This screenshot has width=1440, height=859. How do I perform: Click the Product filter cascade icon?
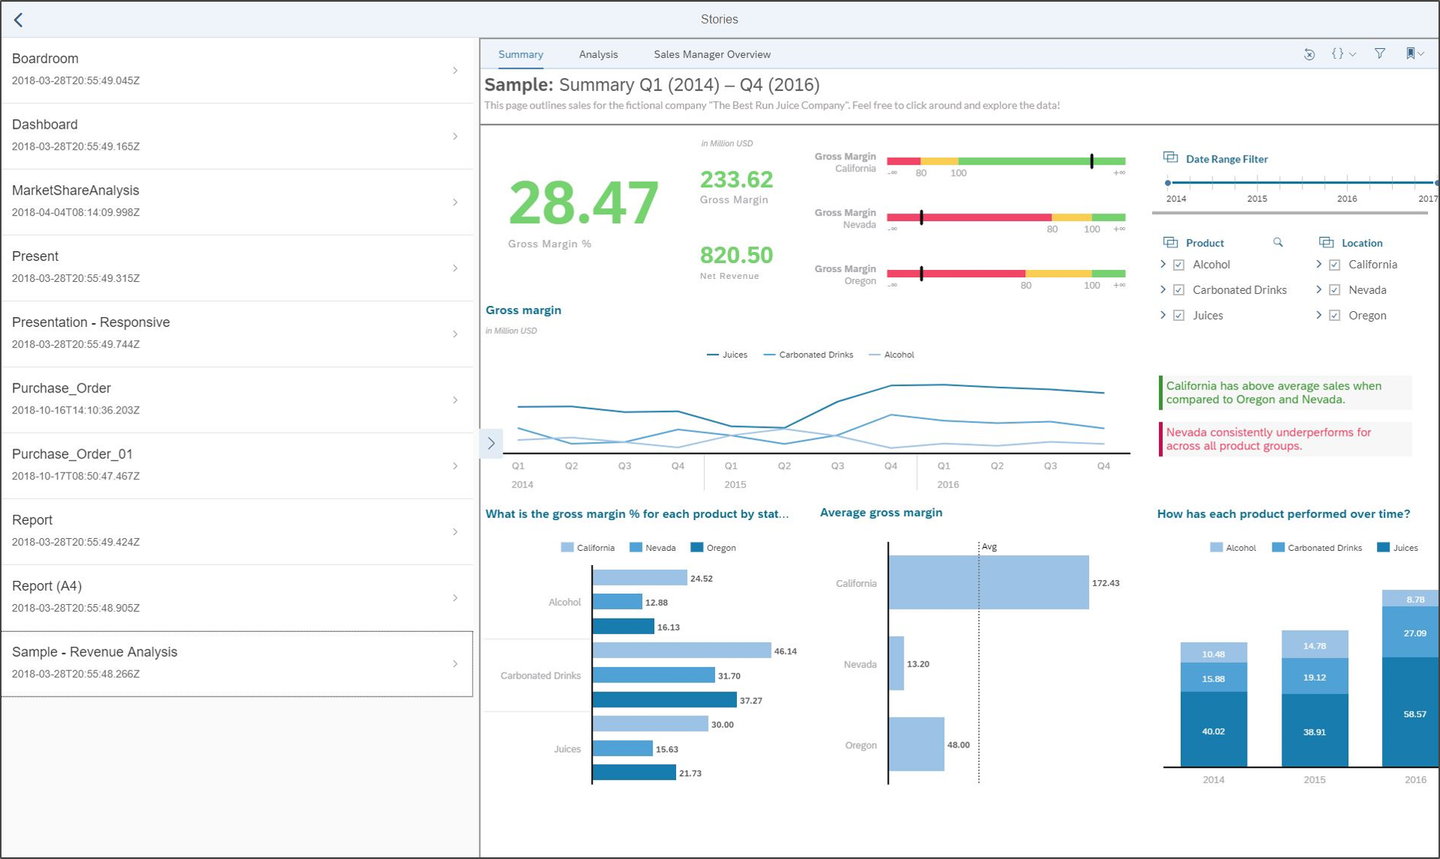tap(1170, 242)
